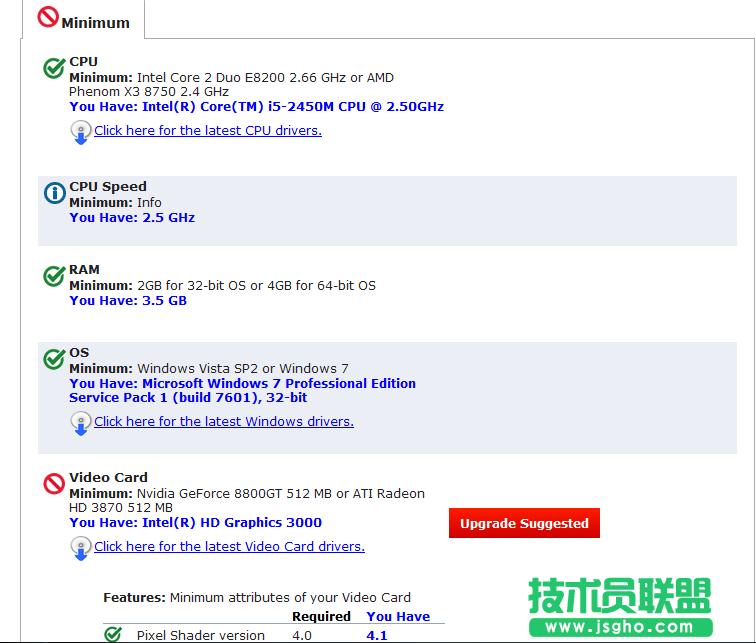
Task: Click the green checkmark beside OS
Action: coord(54,359)
